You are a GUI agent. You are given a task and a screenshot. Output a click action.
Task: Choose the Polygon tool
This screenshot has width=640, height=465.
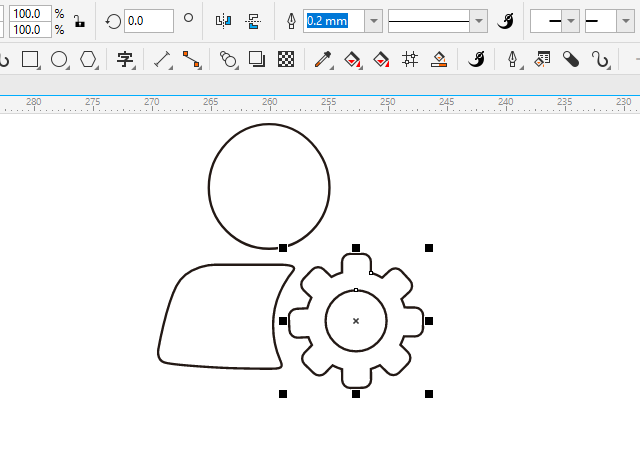(89, 60)
